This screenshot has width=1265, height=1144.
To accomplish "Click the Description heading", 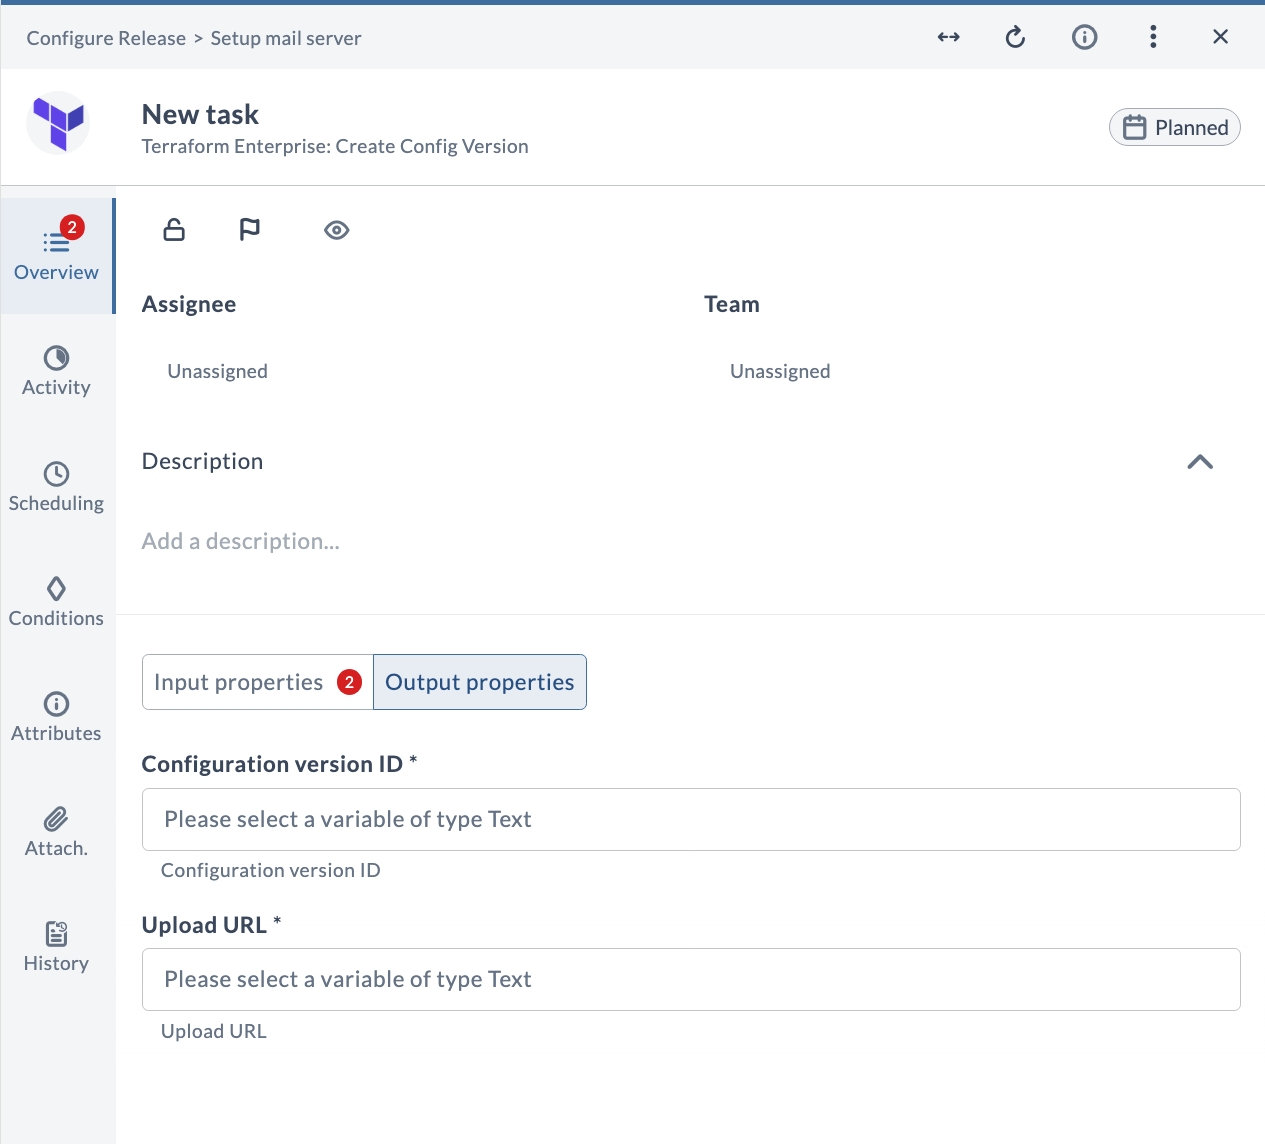I will (x=203, y=461).
